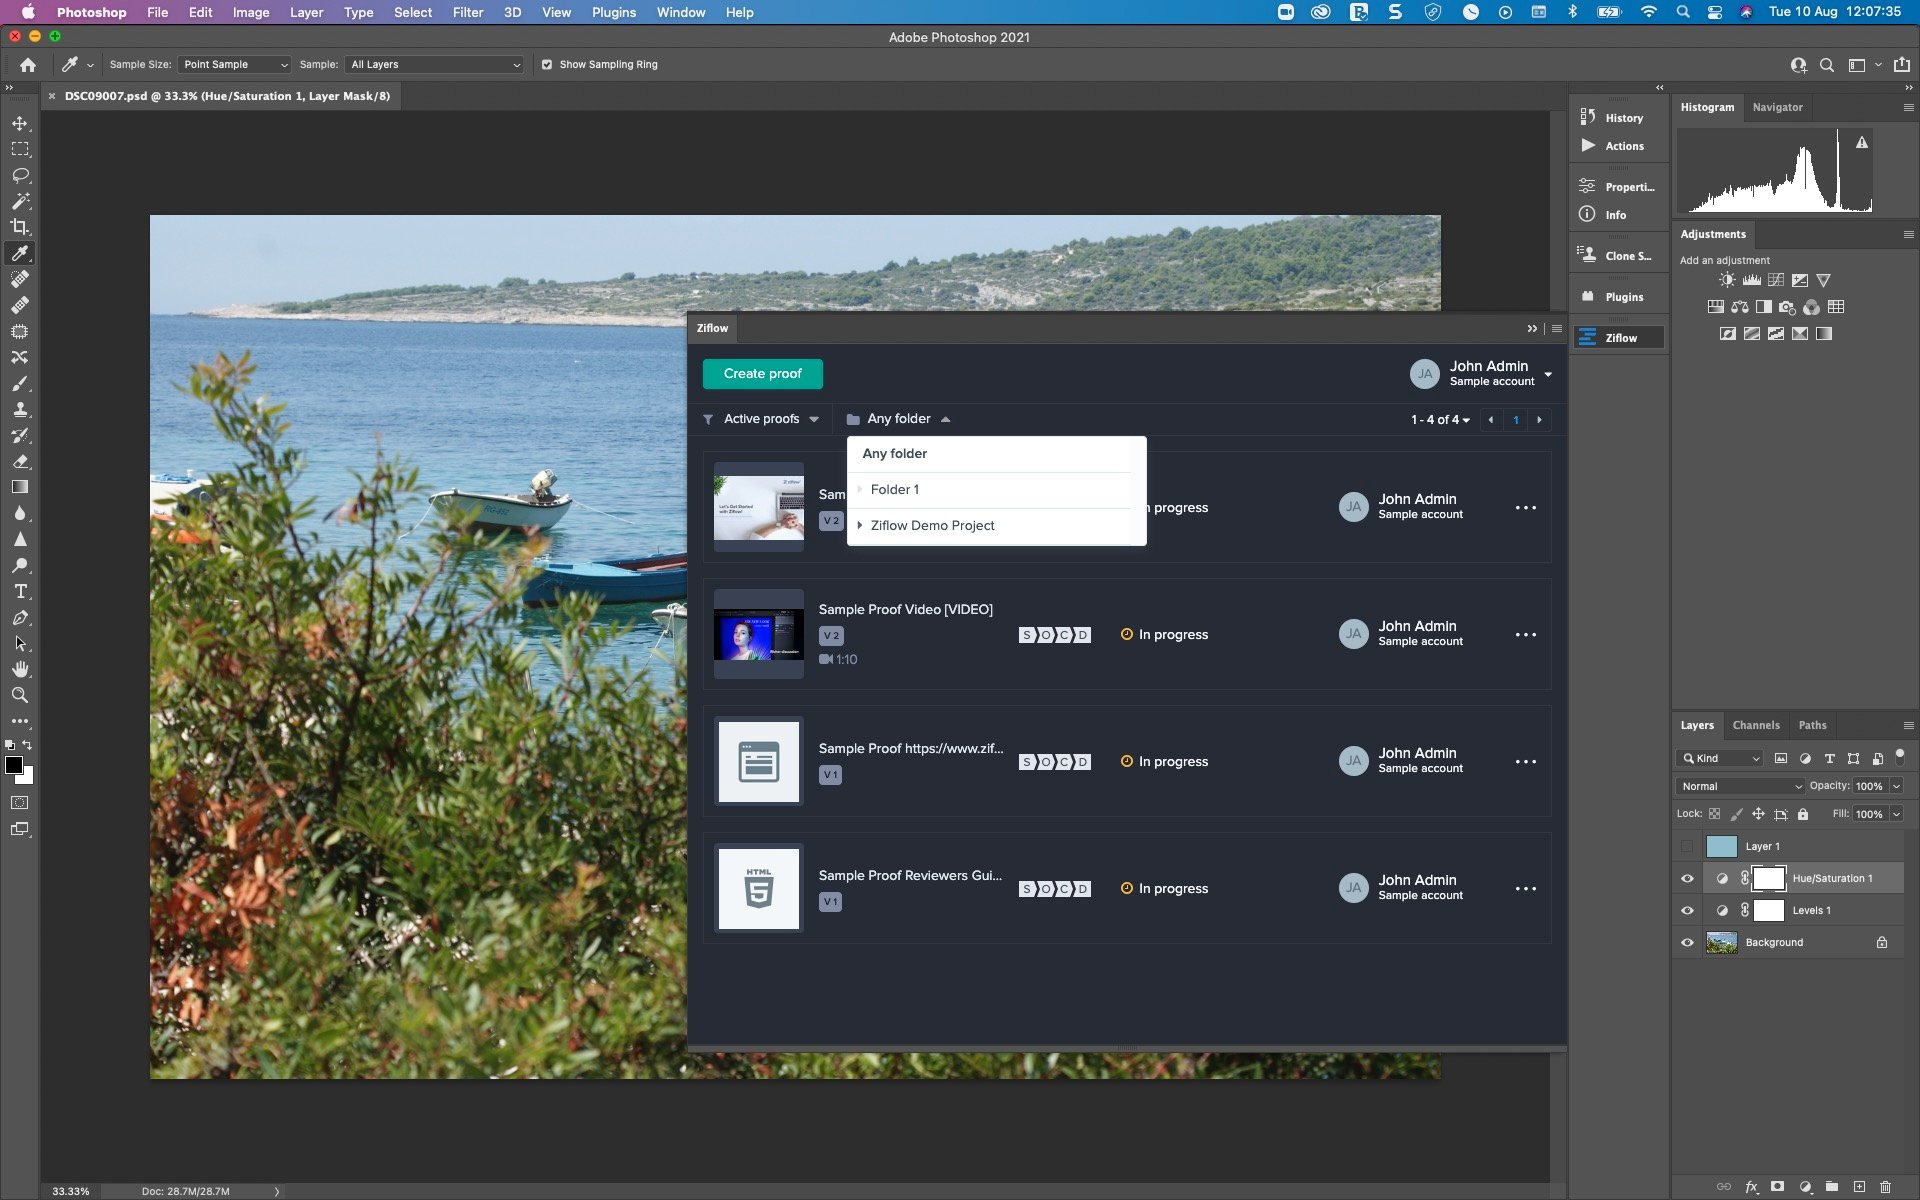Click the Create proof button
Screen dimensions: 1920x1200
(x=762, y=373)
